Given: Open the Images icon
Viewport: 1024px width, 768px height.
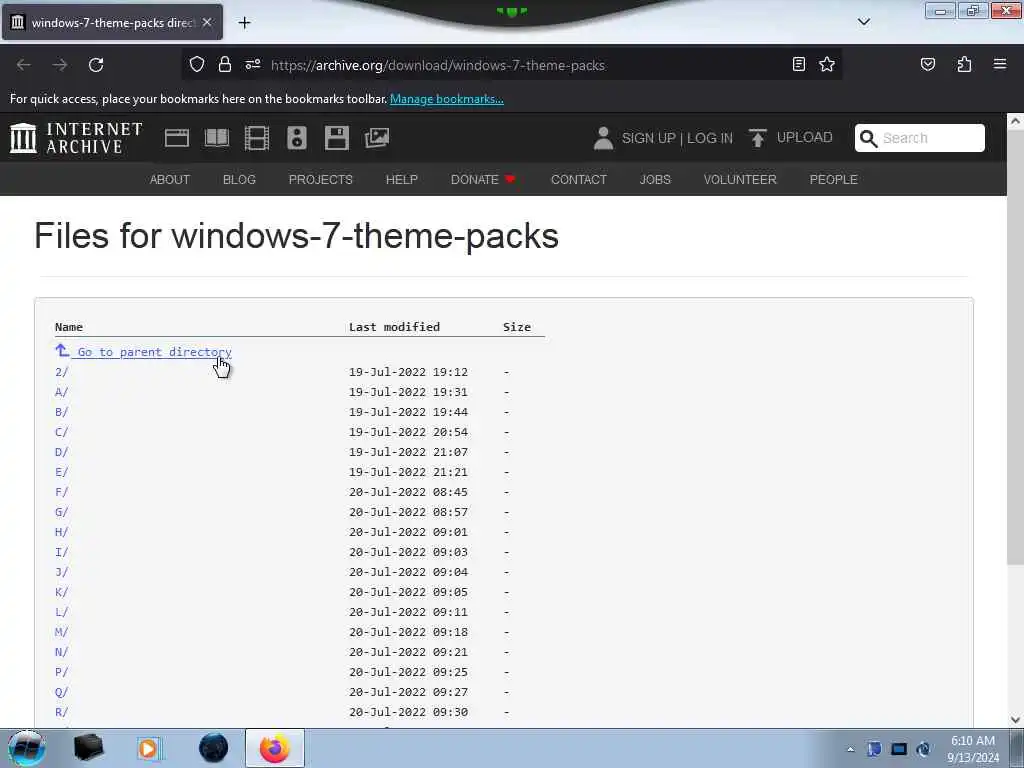Looking at the screenshot, I should click(377, 138).
